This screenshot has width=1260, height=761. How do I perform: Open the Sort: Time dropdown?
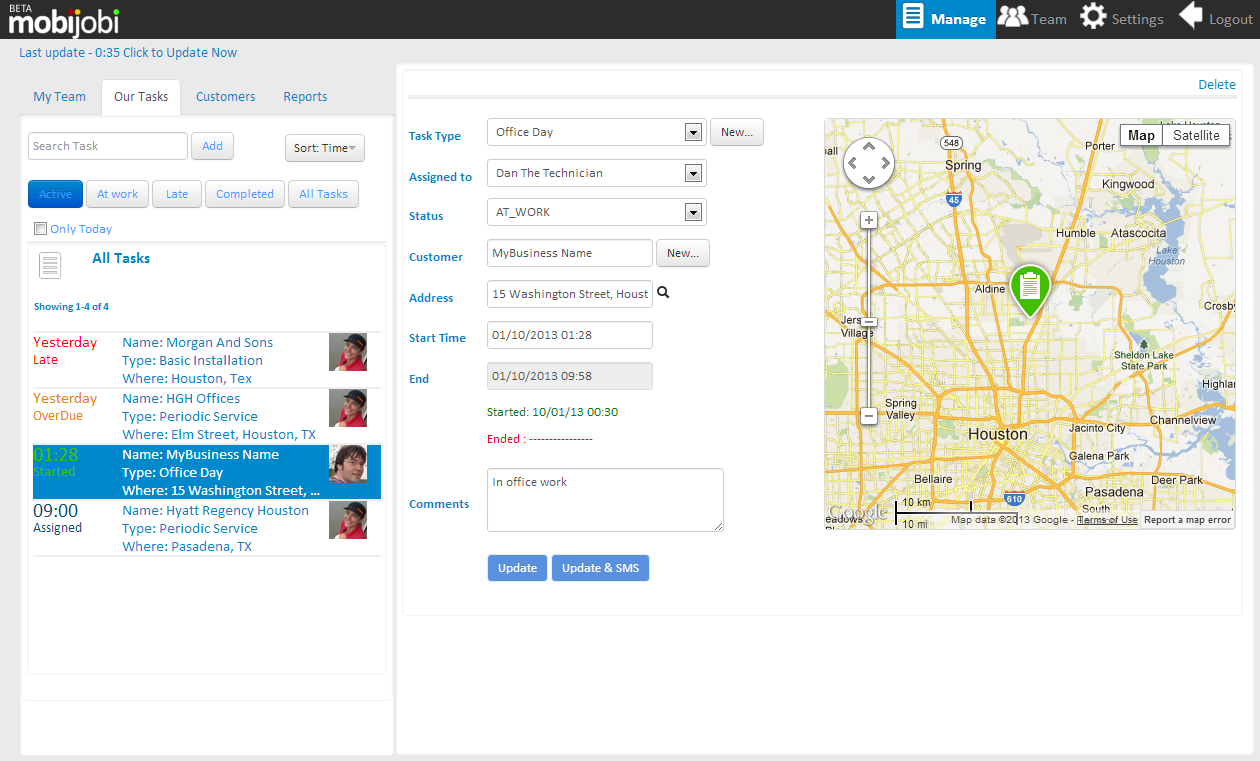[x=325, y=148]
